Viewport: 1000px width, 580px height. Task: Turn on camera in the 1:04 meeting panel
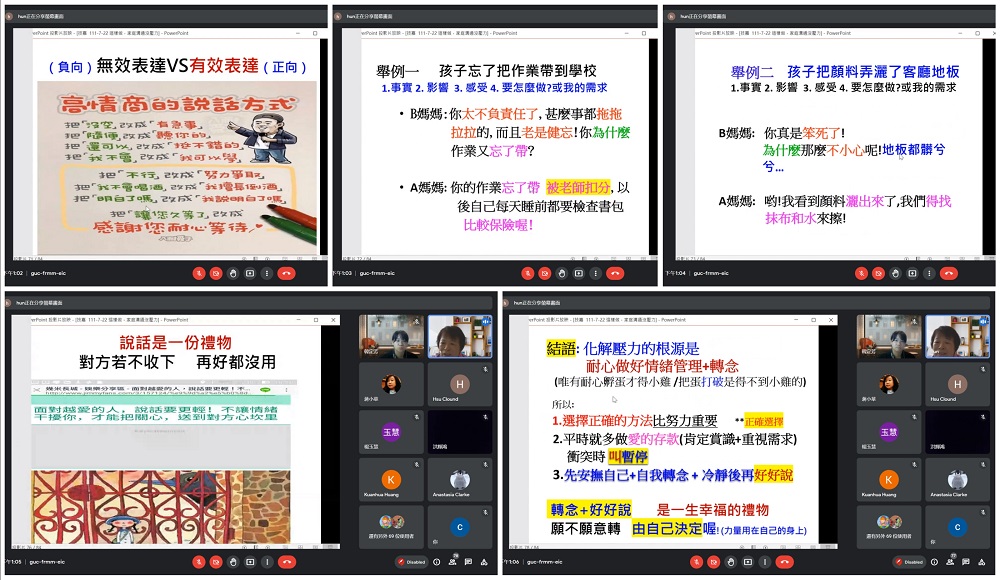click(x=879, y=273)
